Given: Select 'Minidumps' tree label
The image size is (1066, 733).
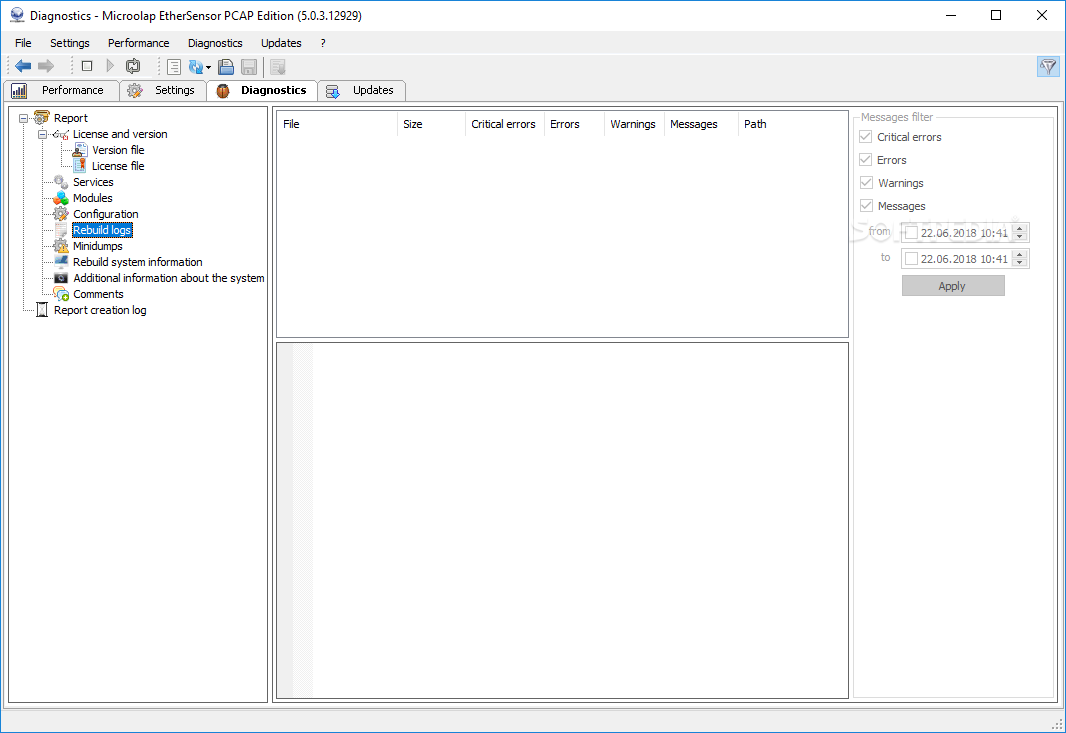Looking at the screenshot, I should (98, 246).
